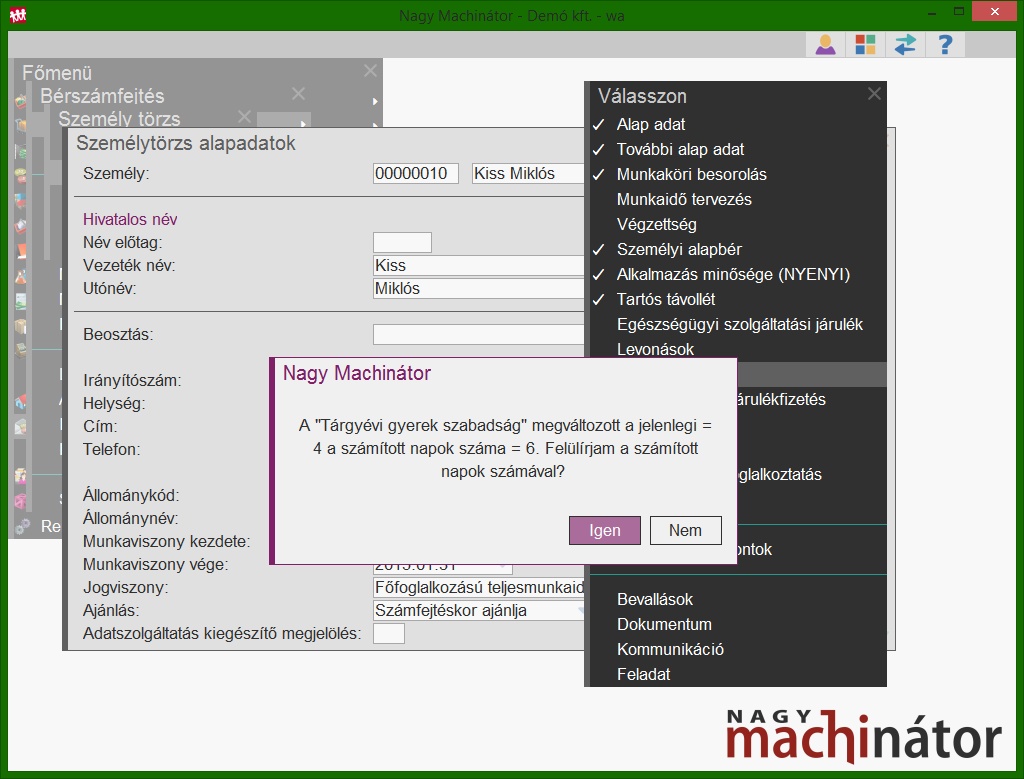Click the house icon in the sidebar
The height and width of the screenshot is (779, 1024).
pyautogui.click(x=21, y=402)
